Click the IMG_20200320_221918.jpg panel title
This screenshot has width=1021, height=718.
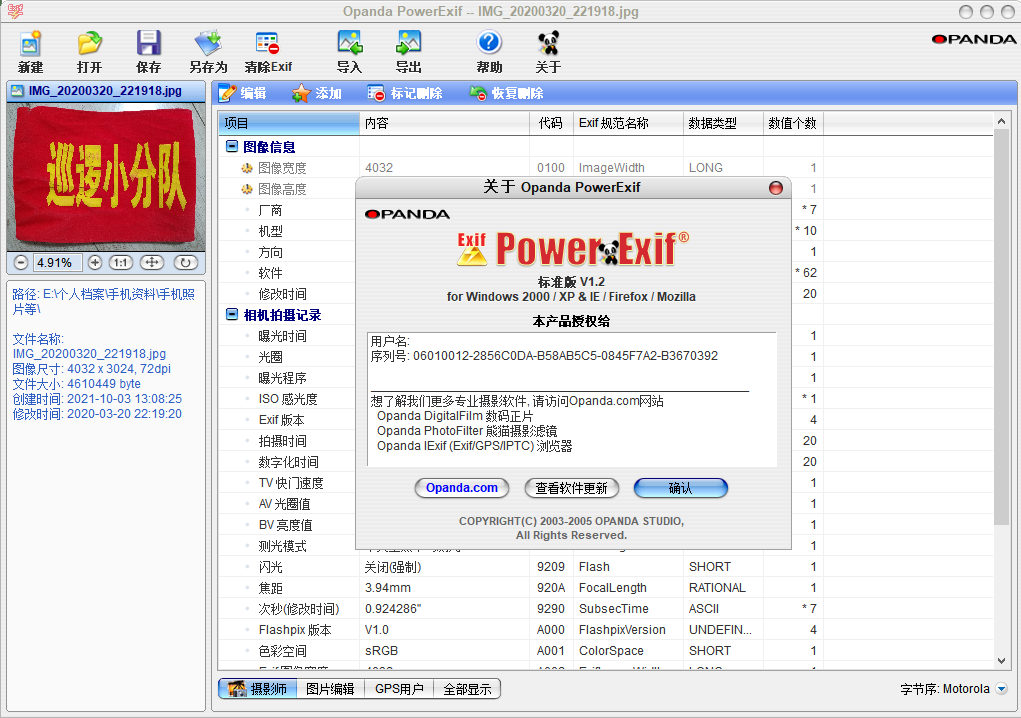tap(105, 90)
